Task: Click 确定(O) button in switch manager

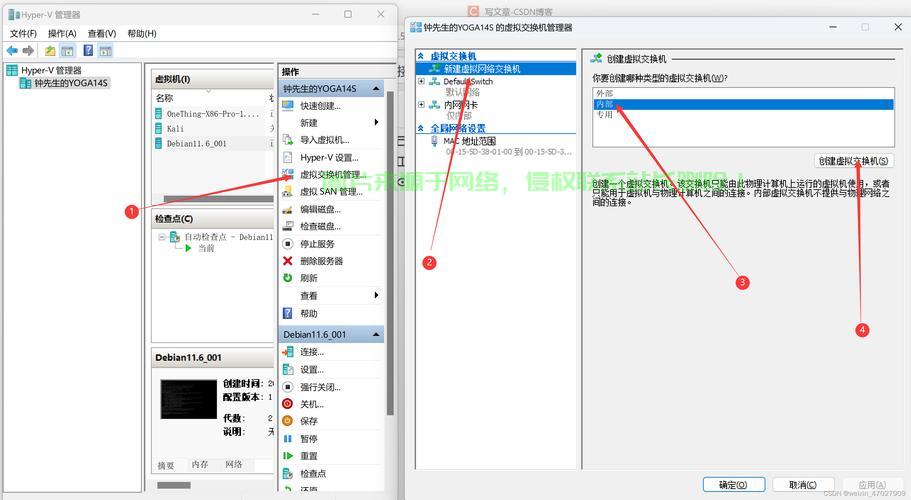Action: pyautogui.click(x=733, y=485)
